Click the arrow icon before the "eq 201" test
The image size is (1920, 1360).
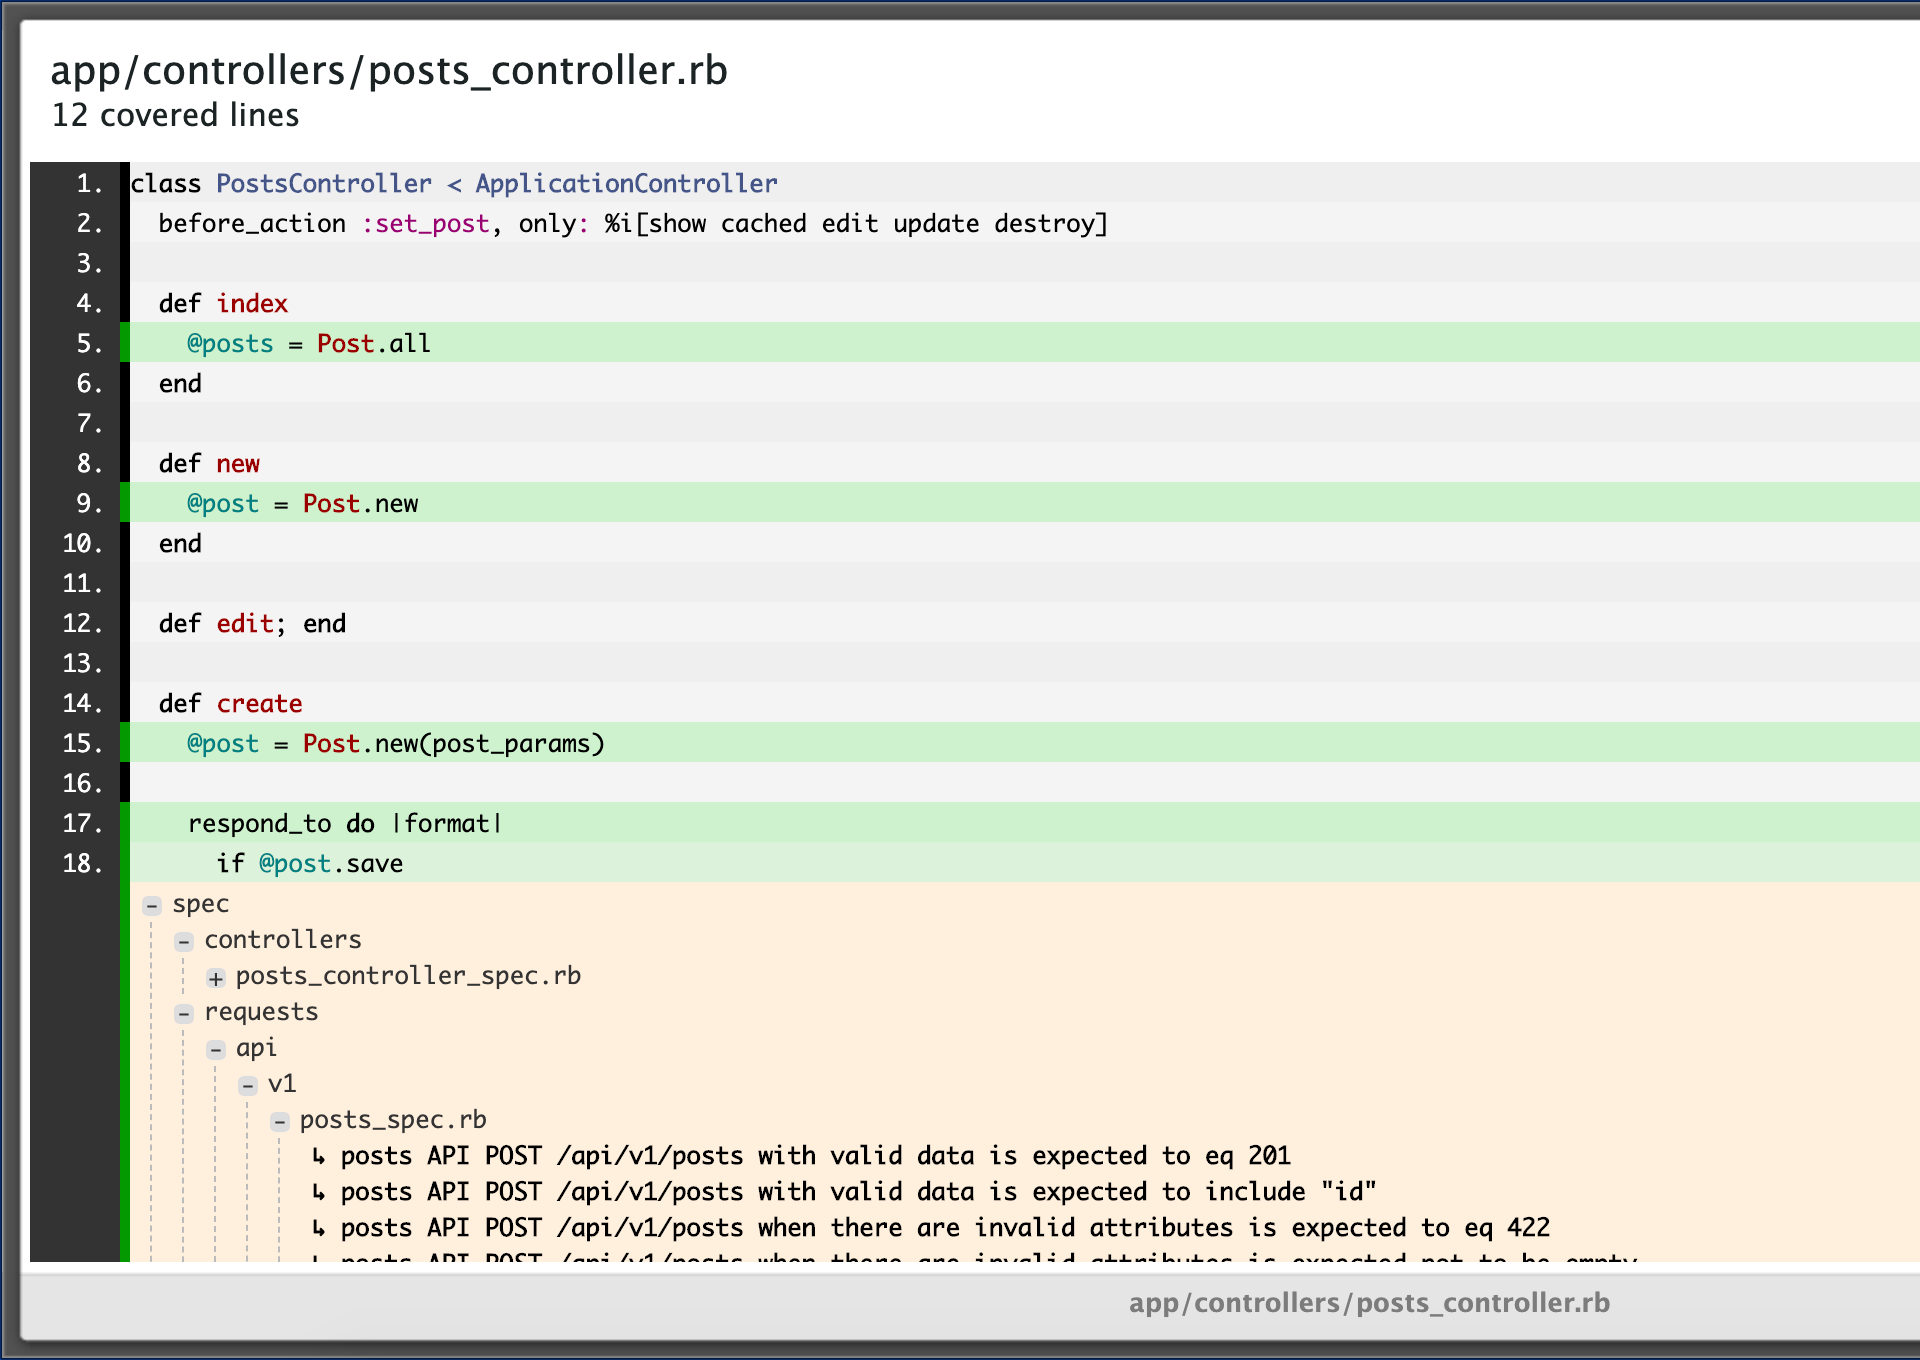pos(318,1156)
